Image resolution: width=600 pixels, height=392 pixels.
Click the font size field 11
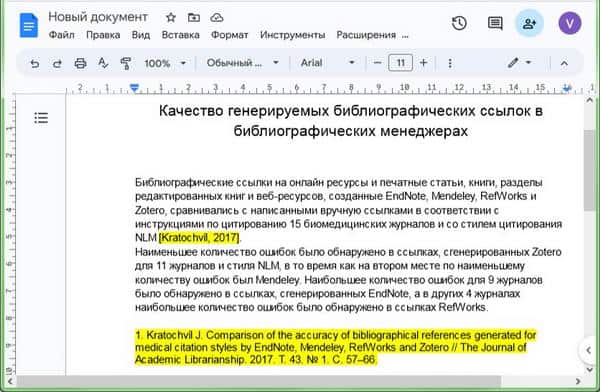pyautogui.click(x=400, y=63)
